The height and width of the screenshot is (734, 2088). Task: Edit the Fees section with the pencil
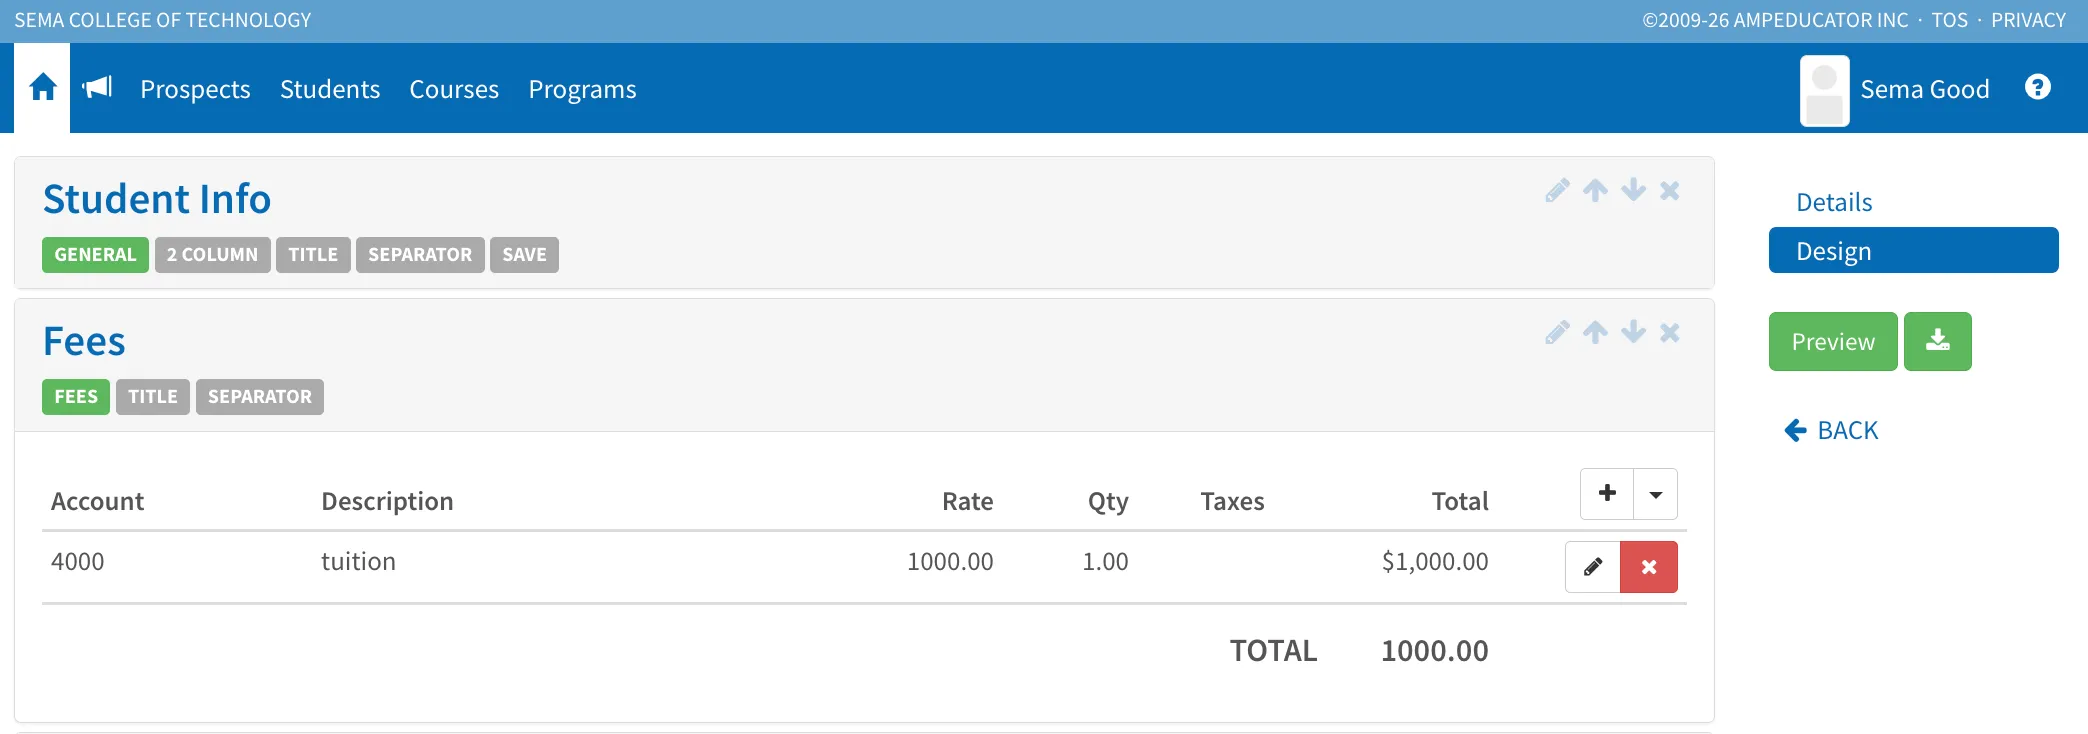coord(1557,332)
